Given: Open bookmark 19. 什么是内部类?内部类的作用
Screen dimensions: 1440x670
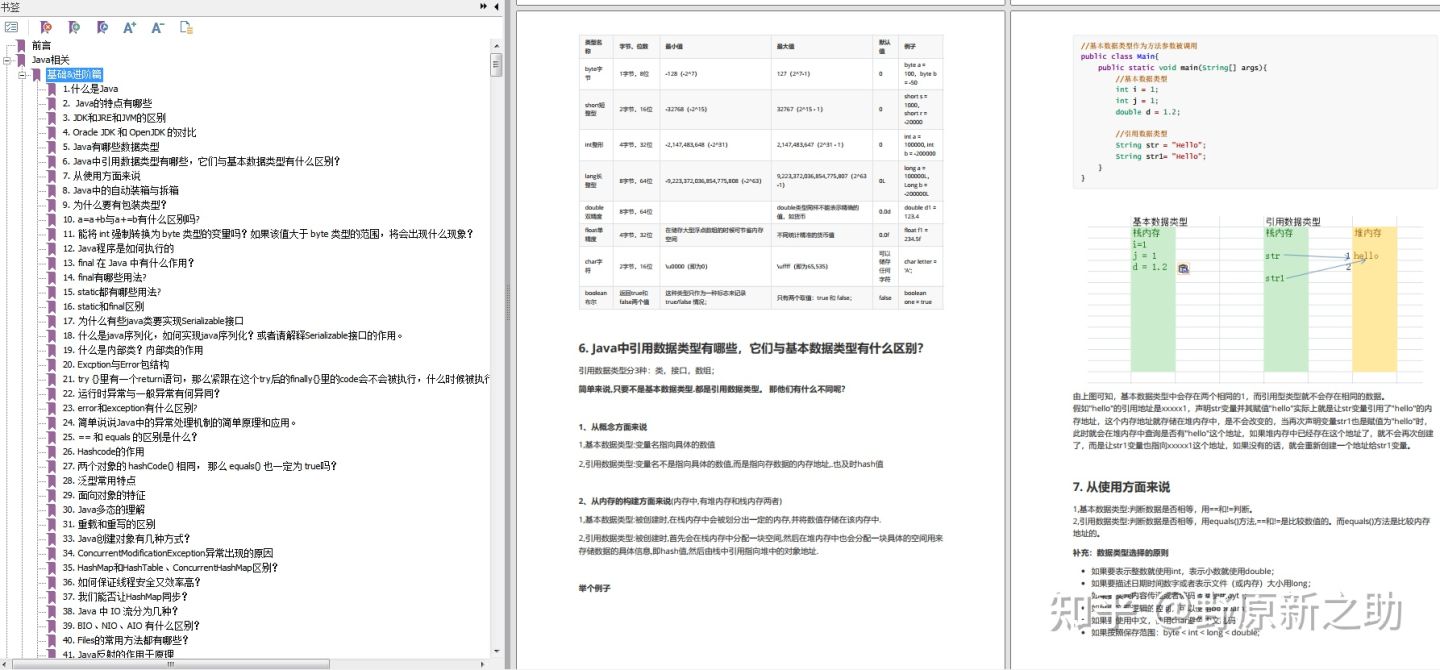Looking at the screenshot, I should click(132, 350).
